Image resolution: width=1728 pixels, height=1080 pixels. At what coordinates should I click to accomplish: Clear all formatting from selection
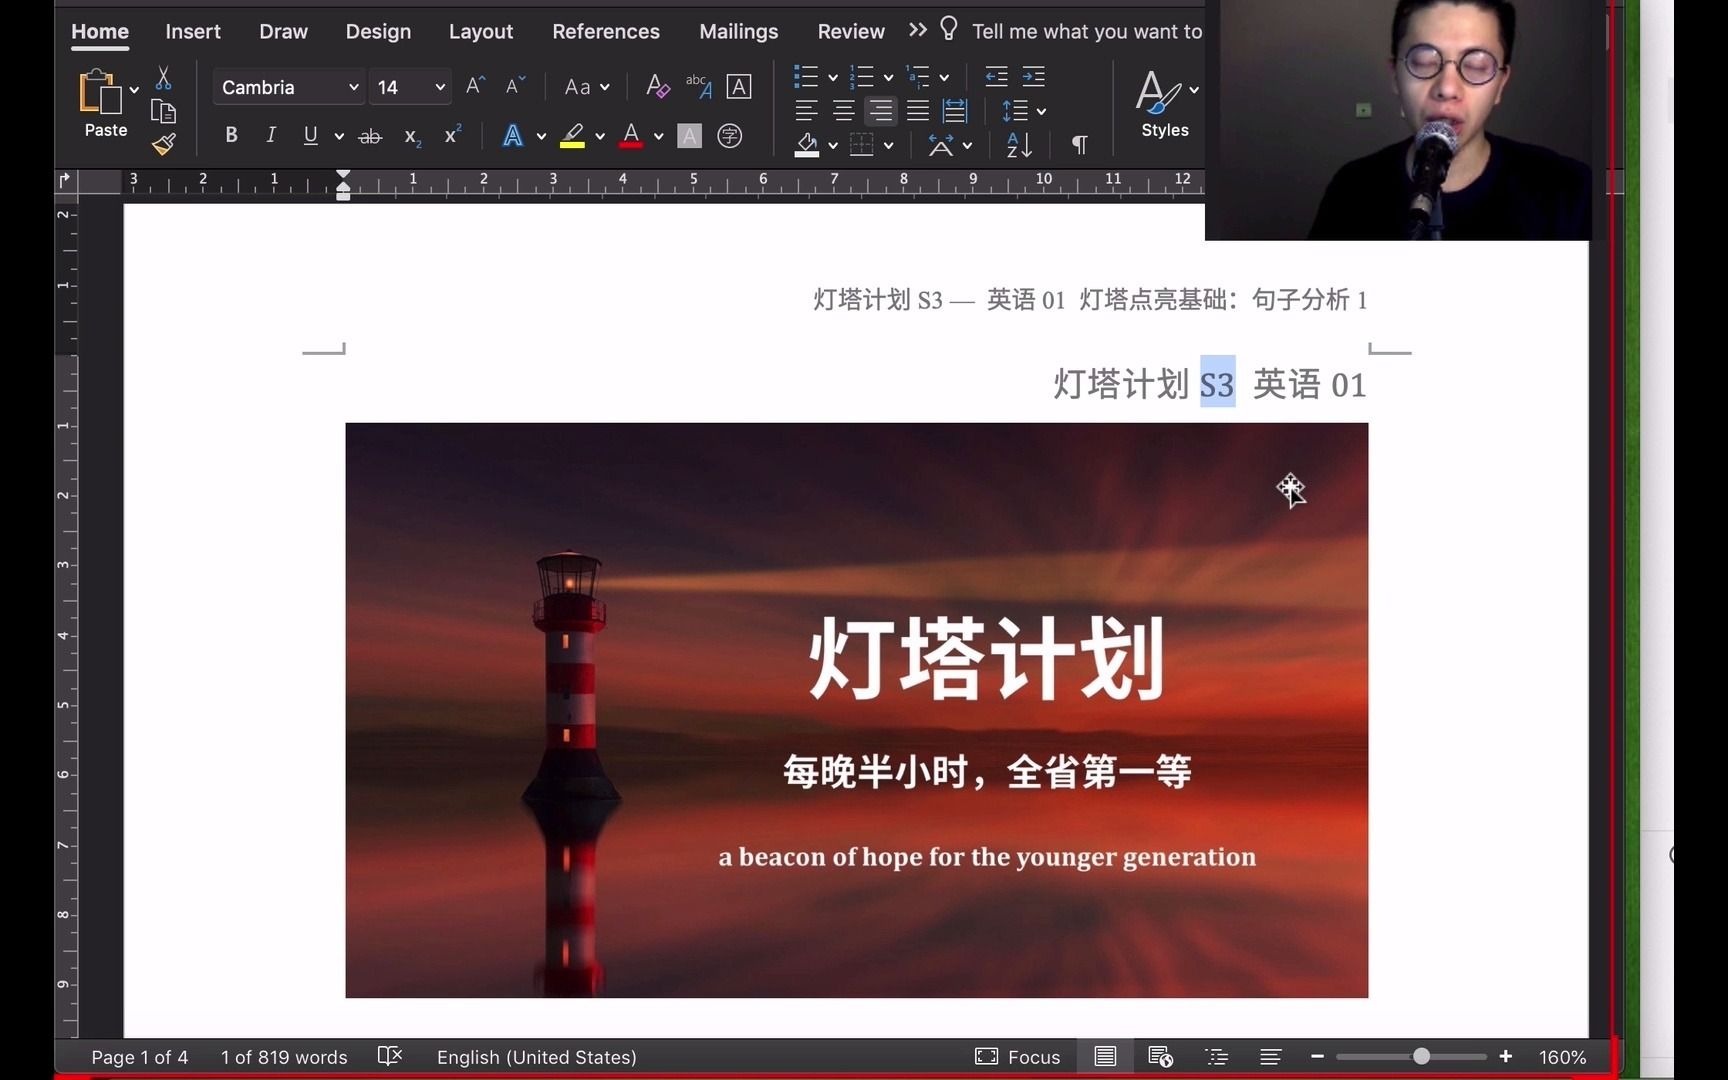click(657, 86)
